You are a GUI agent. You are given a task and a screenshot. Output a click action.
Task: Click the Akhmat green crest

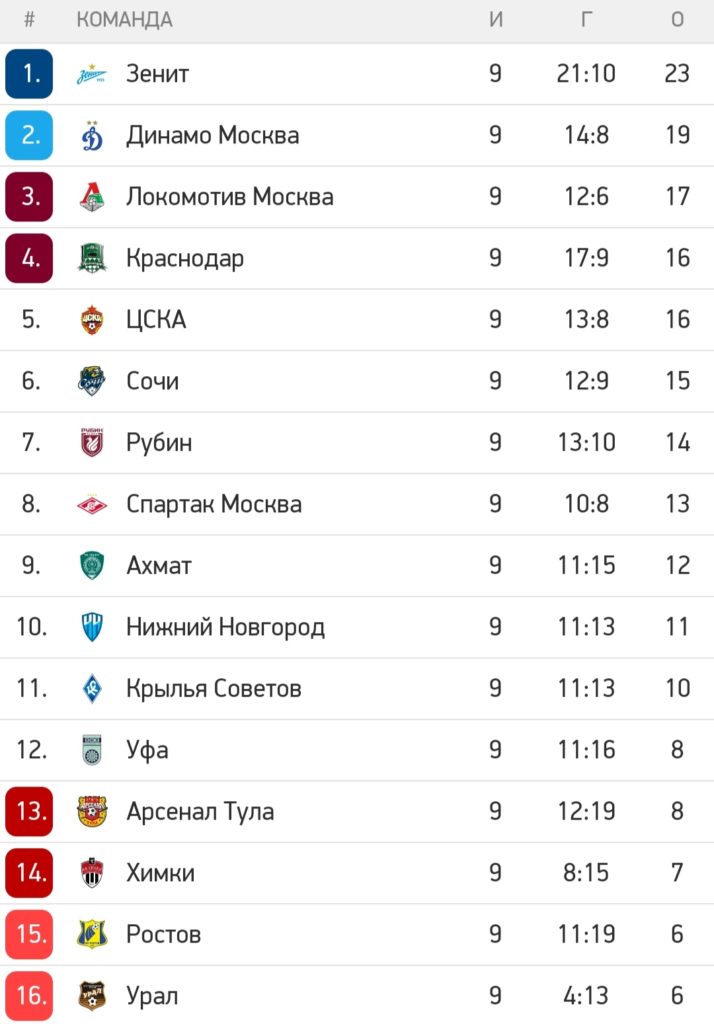92,566
